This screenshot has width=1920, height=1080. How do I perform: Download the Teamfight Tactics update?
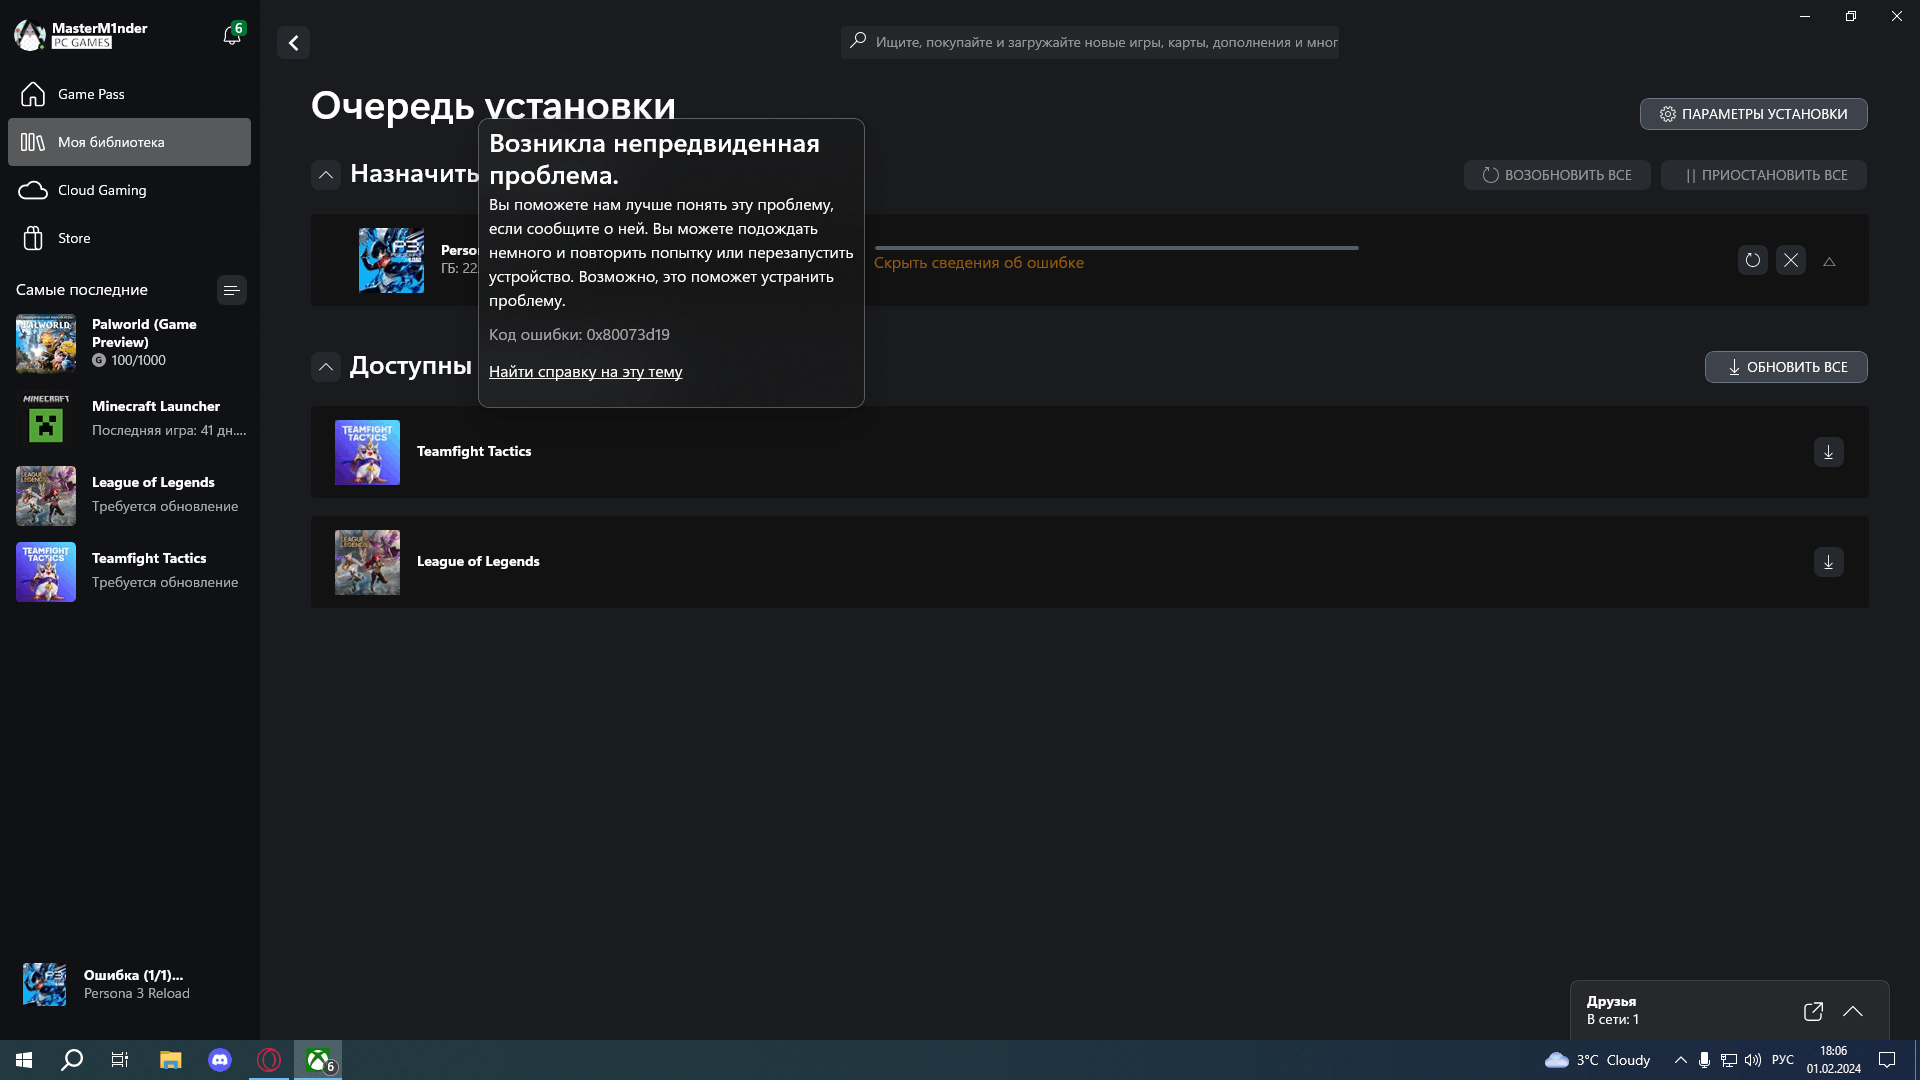coord(1828,452)
